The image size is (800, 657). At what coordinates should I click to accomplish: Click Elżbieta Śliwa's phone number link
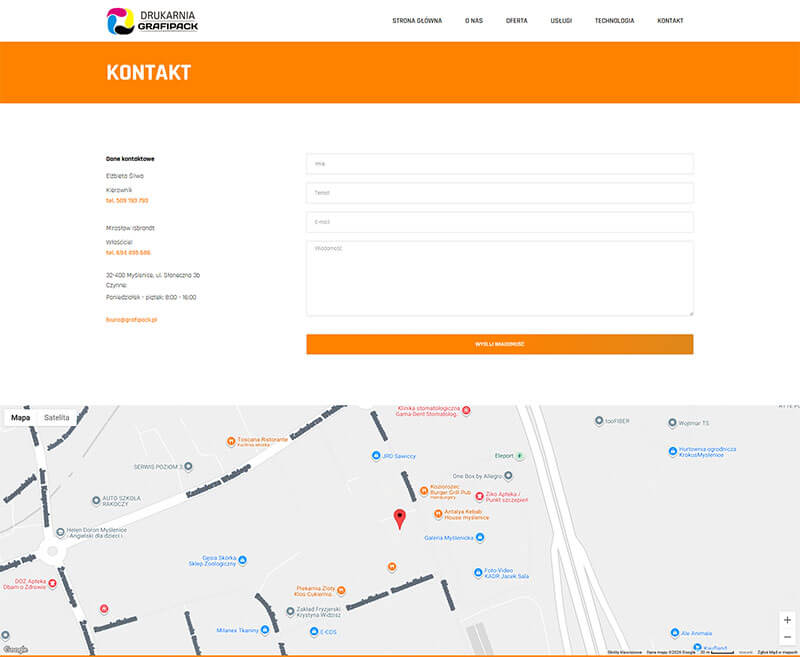pos(129,200)
